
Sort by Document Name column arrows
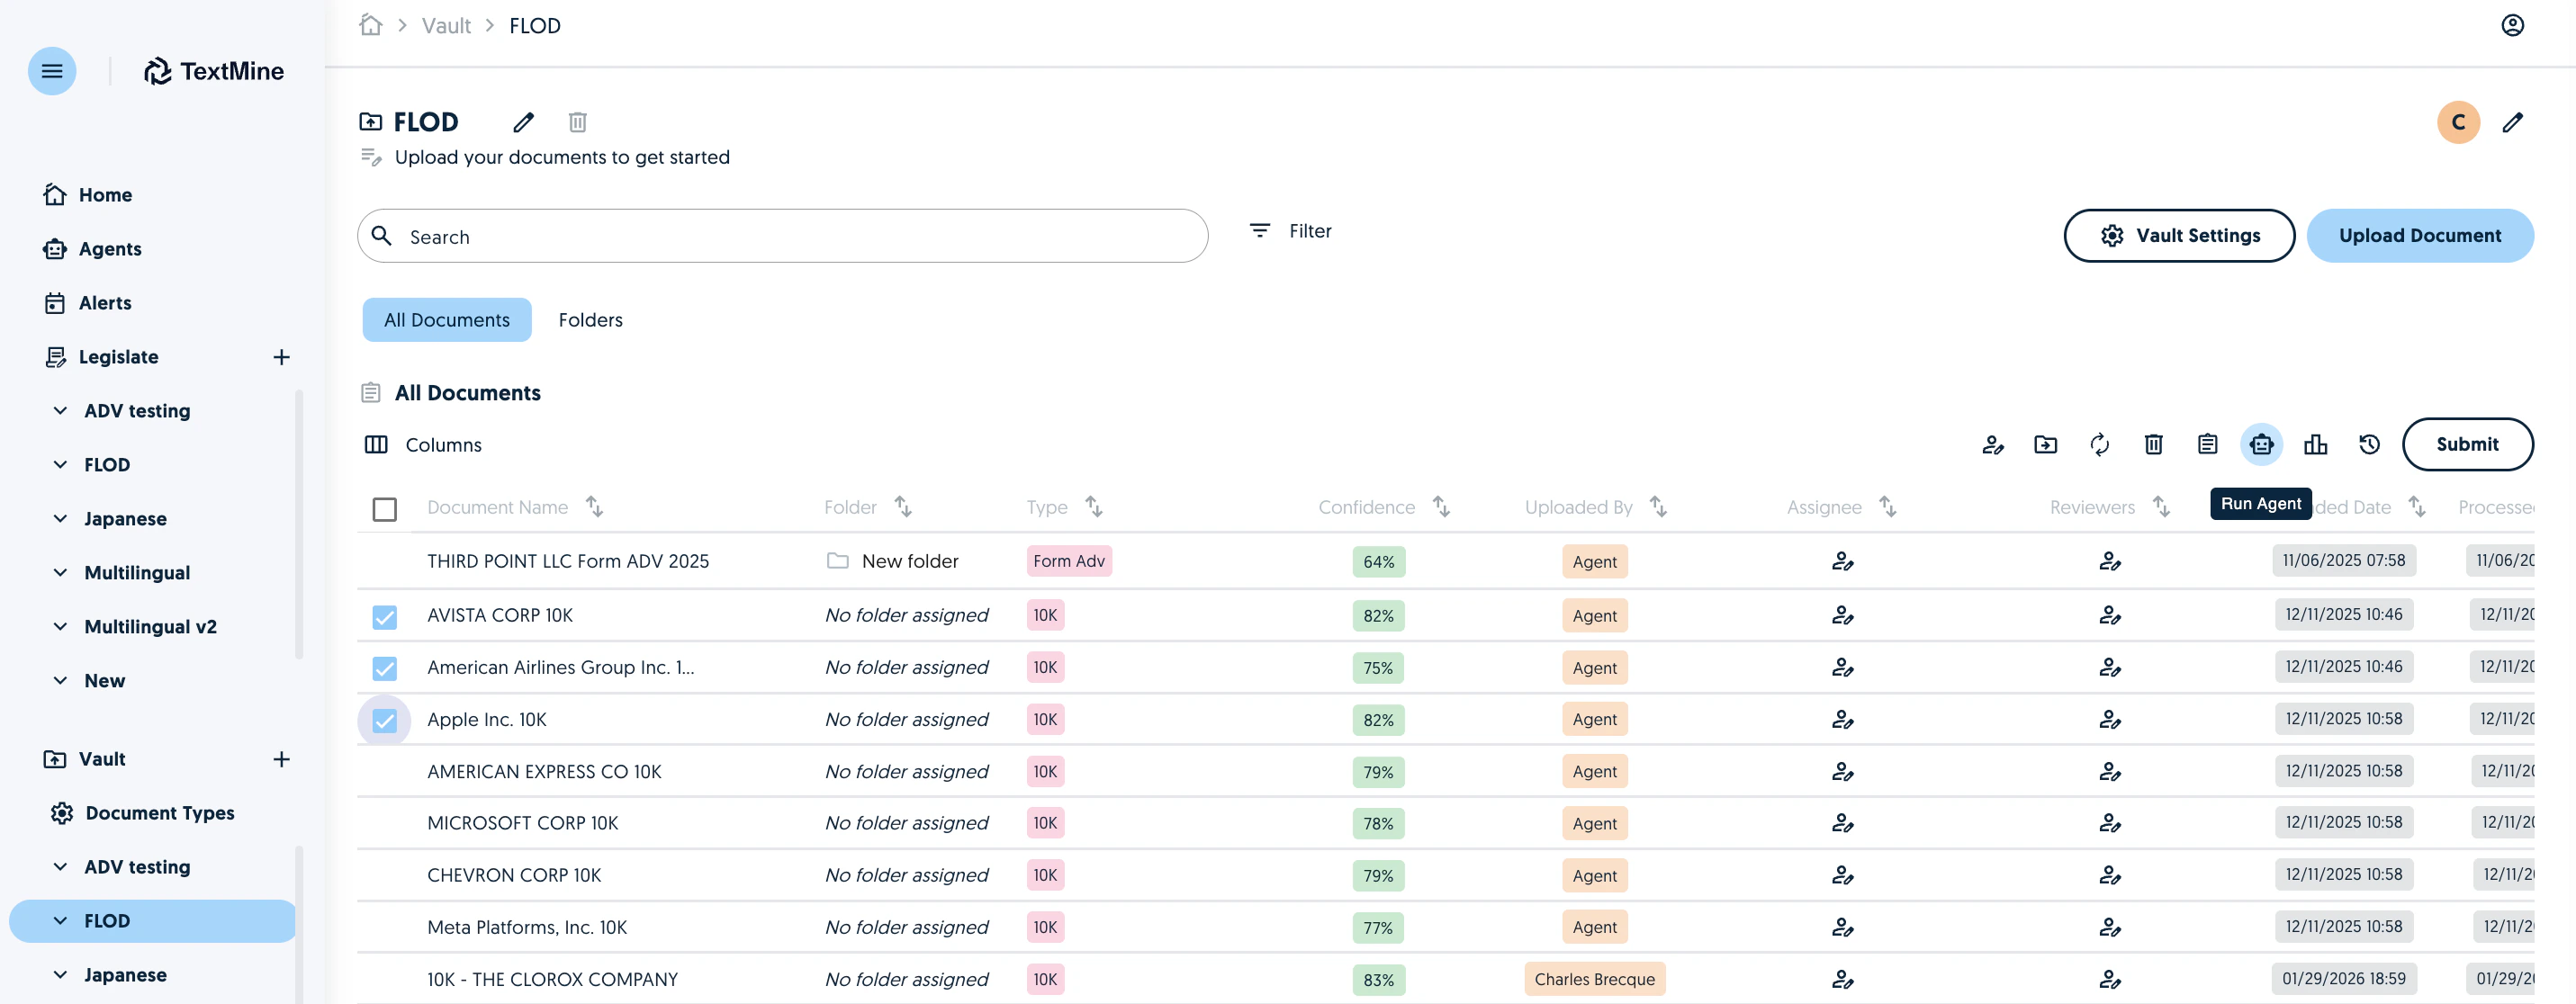594,506
